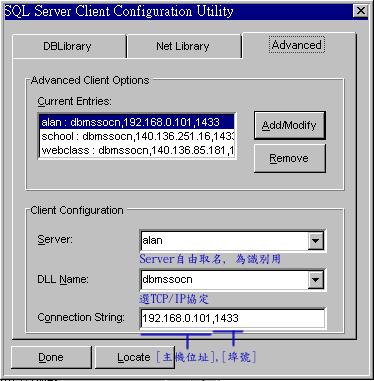Click the Done button

coord(51,357)
